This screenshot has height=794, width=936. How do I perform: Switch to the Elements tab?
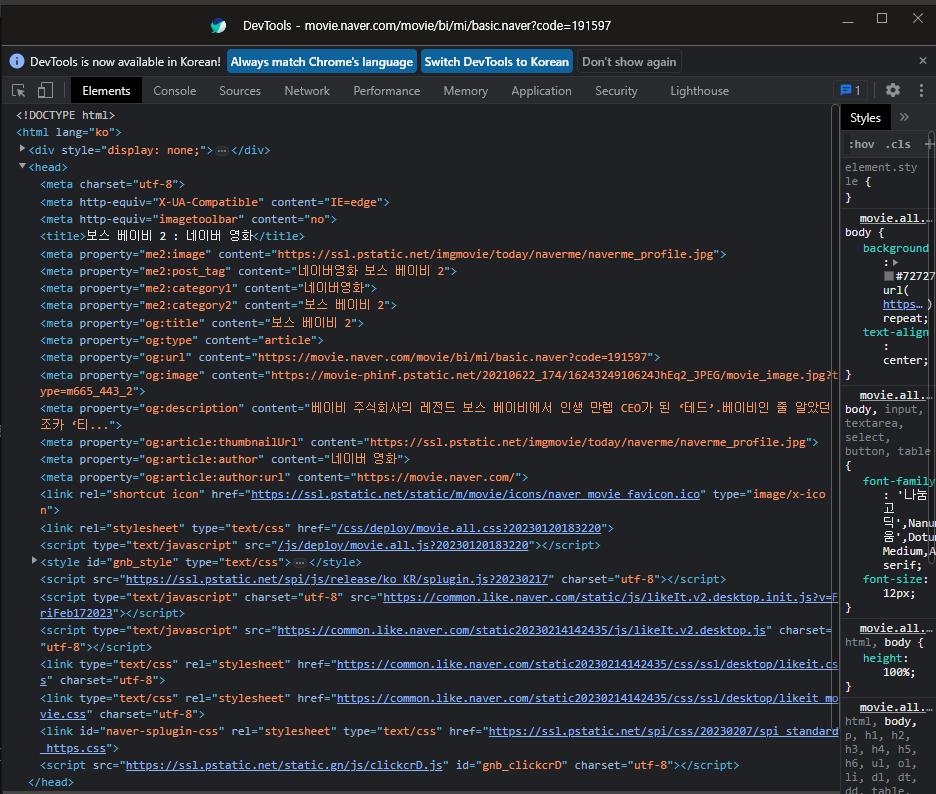point(106,91)
